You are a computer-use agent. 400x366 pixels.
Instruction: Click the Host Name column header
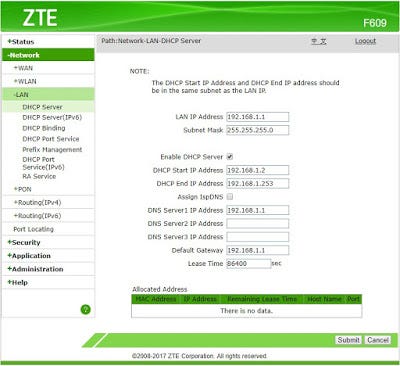(324, 299)
